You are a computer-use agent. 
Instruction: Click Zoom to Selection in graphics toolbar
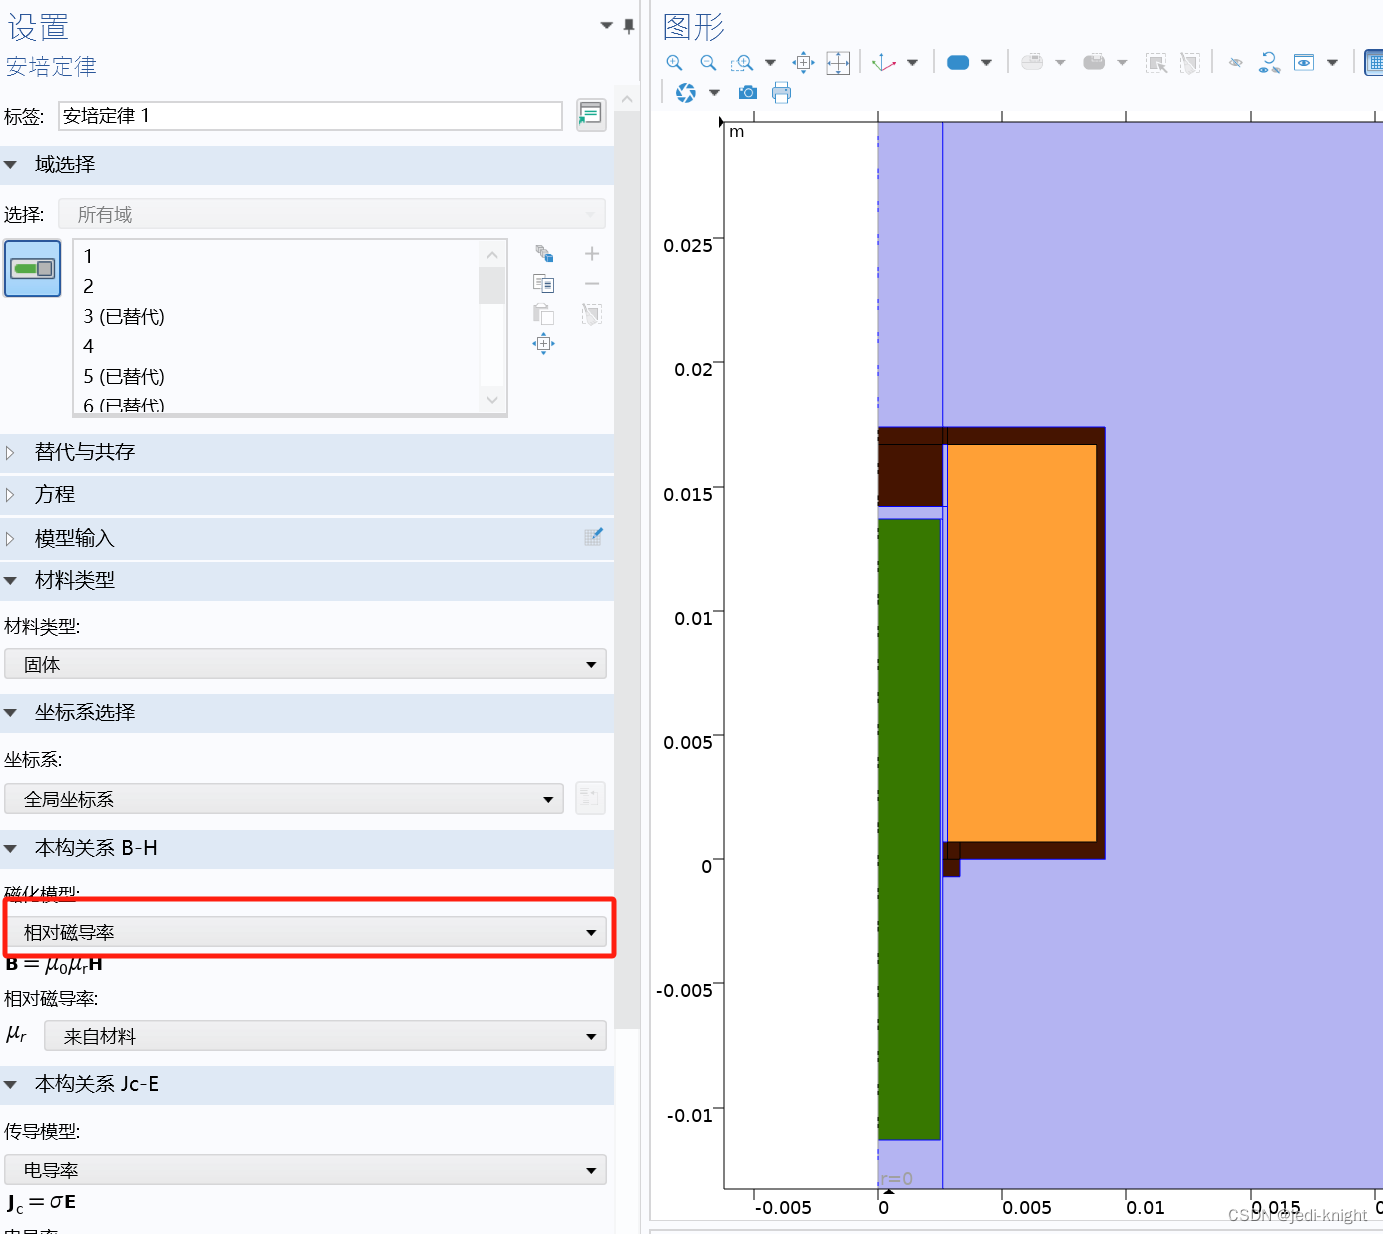pos(803,63)
